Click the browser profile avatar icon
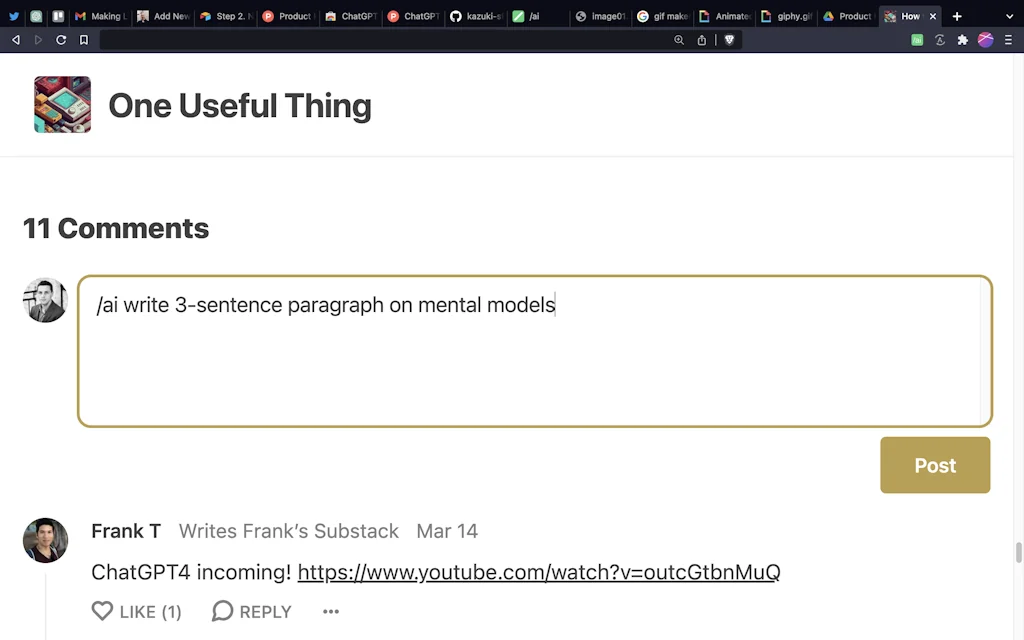 pyautogui.click(x=985, y=39)
